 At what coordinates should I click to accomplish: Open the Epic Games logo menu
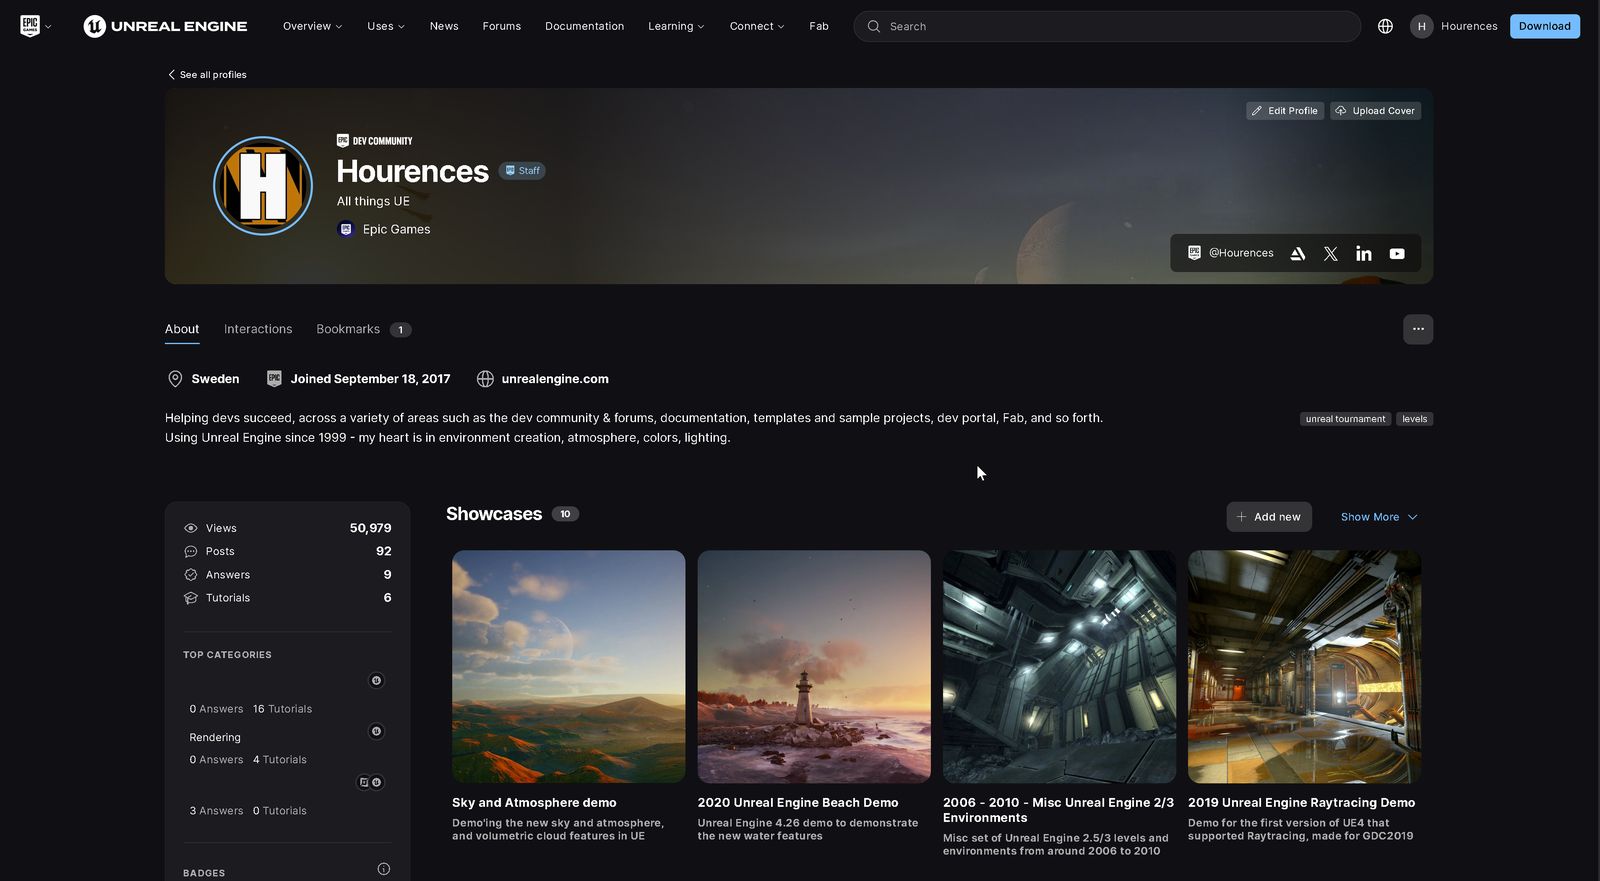[x=35, y=26]
